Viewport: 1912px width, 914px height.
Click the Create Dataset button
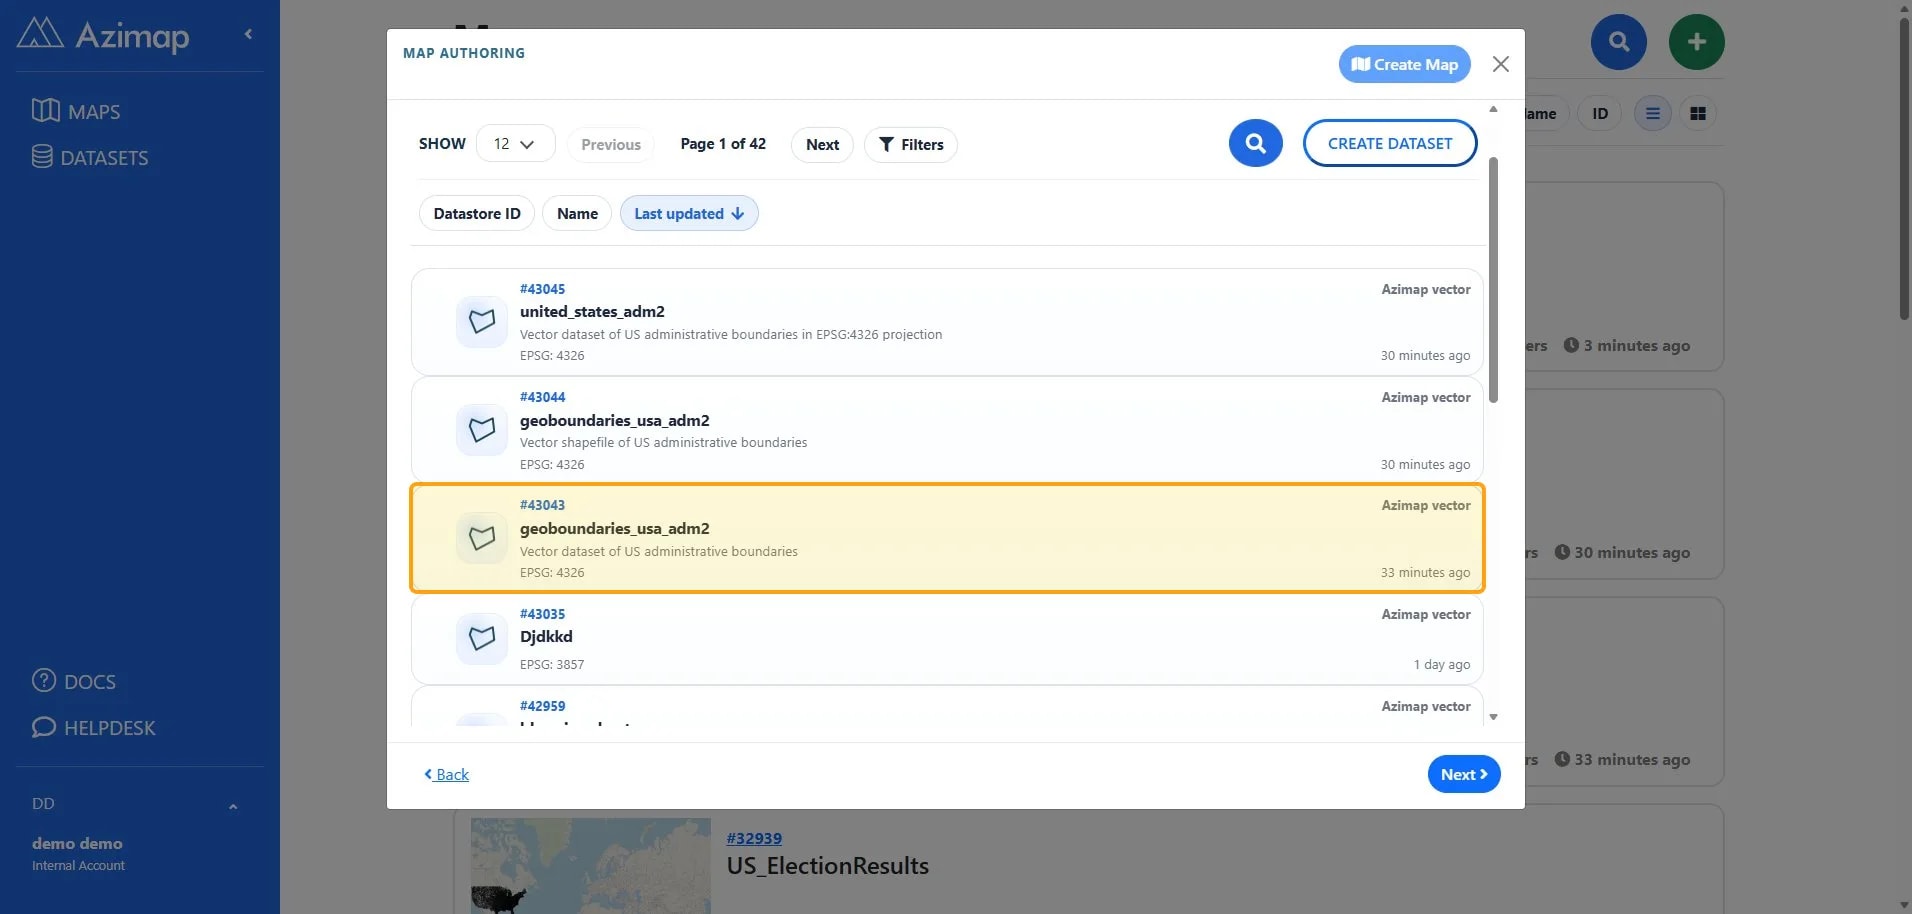(x=1390, y=143)
